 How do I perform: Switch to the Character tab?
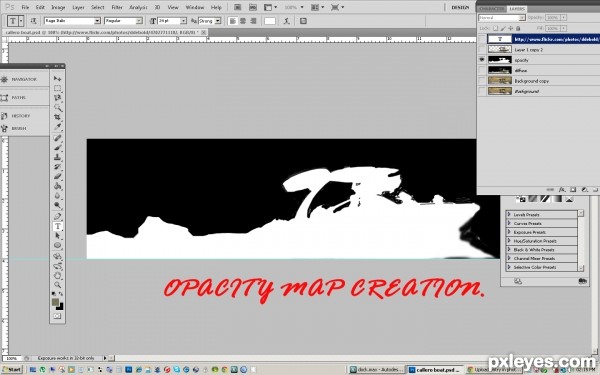(492, 8)
